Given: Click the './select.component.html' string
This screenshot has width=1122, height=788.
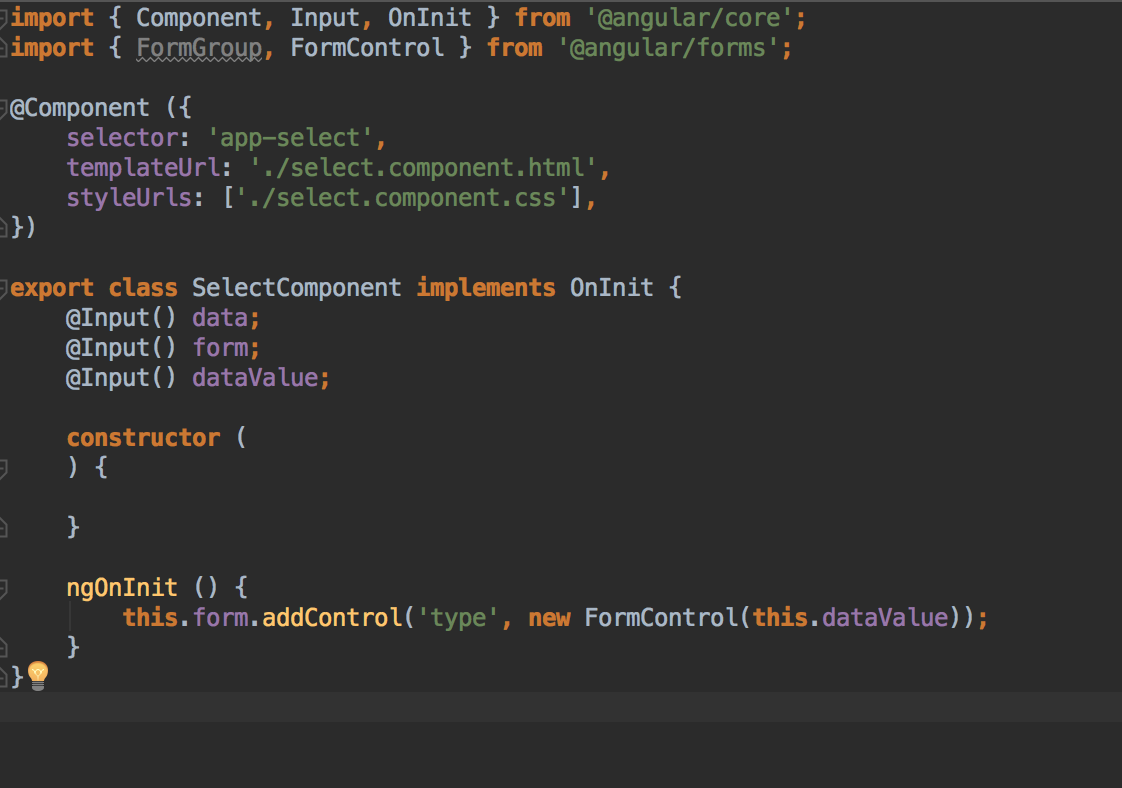Looking at the screenshot, I should click(x=424, y=167).
